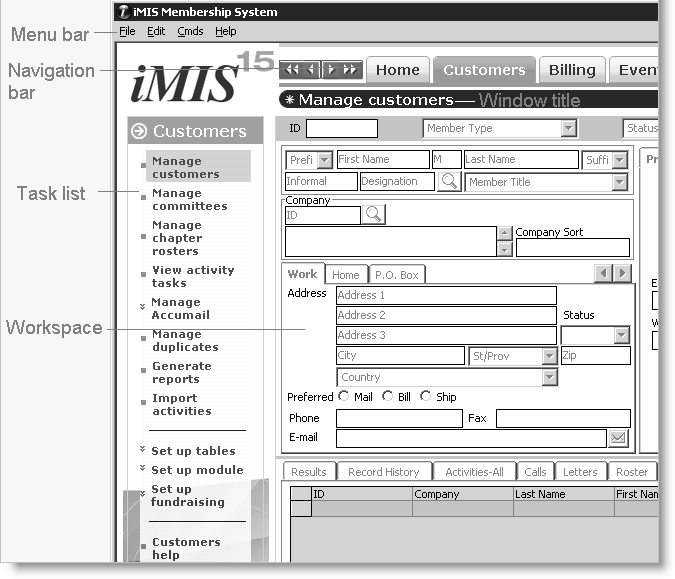Open Manage duplicates task

tap(185, 340)
